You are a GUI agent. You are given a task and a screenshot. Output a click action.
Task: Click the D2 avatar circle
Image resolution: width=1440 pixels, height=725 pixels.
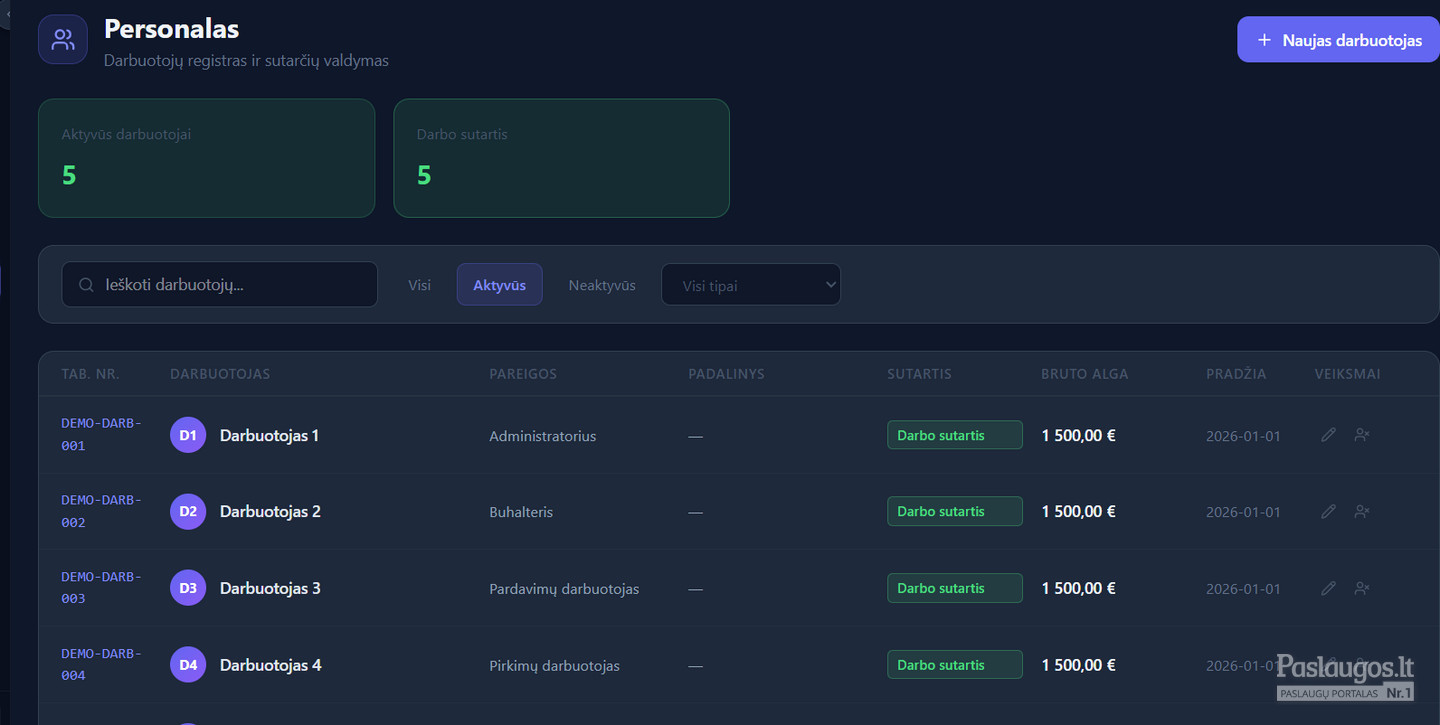(188, 511)
